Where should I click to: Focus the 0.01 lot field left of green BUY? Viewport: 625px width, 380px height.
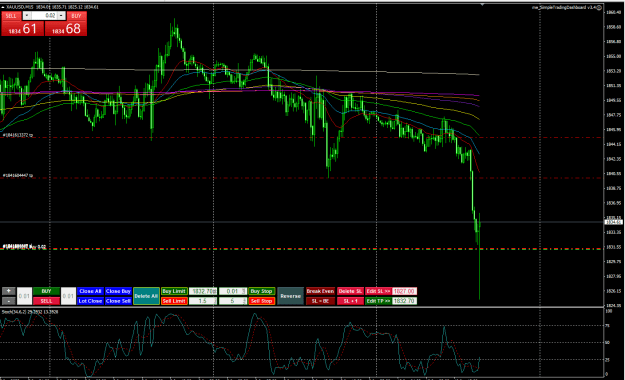(24, 296)
